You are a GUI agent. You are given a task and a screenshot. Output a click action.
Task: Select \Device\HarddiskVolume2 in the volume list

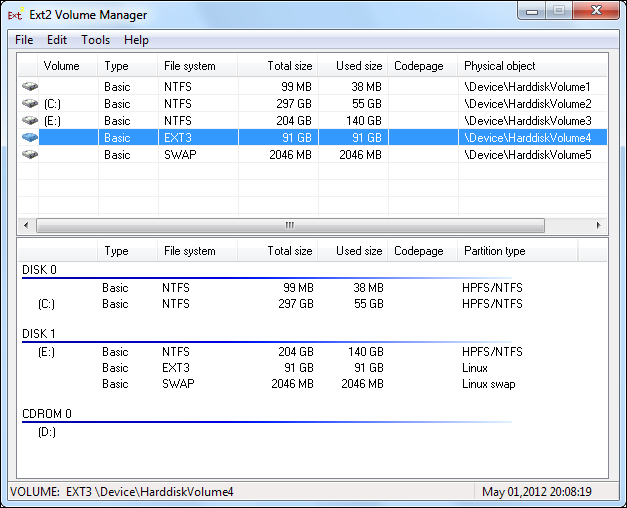(x=527, y=104)
